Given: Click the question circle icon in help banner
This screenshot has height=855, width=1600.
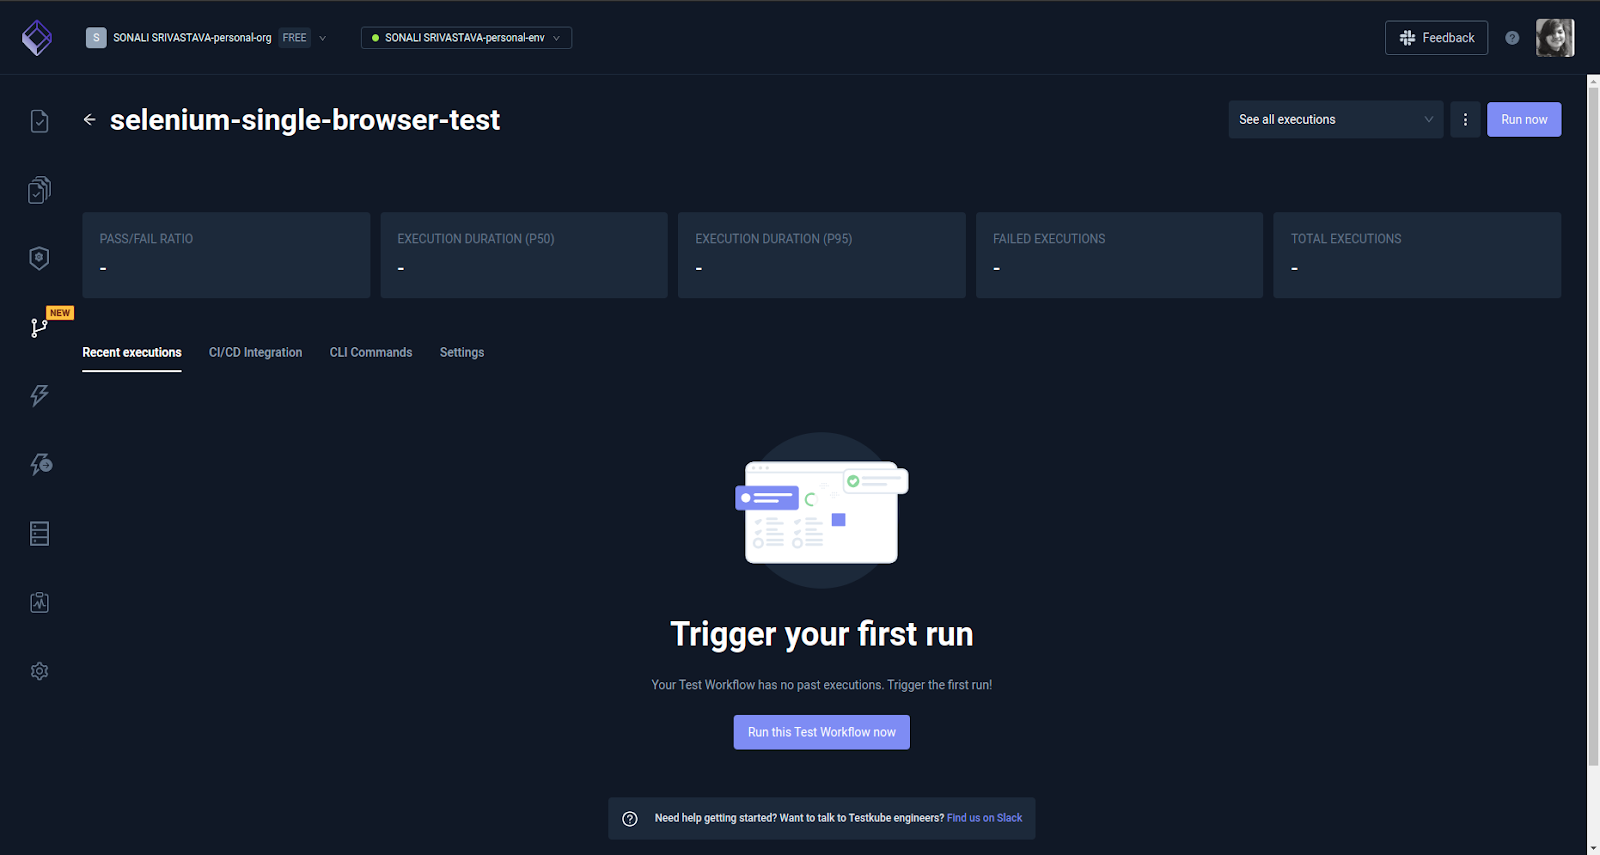Looking at the screenshot, I should pos(630,819).
